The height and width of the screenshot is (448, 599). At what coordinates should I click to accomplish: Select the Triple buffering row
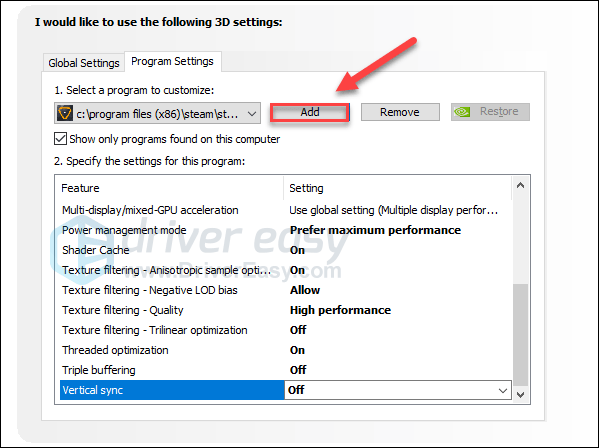tap(286, 370)
